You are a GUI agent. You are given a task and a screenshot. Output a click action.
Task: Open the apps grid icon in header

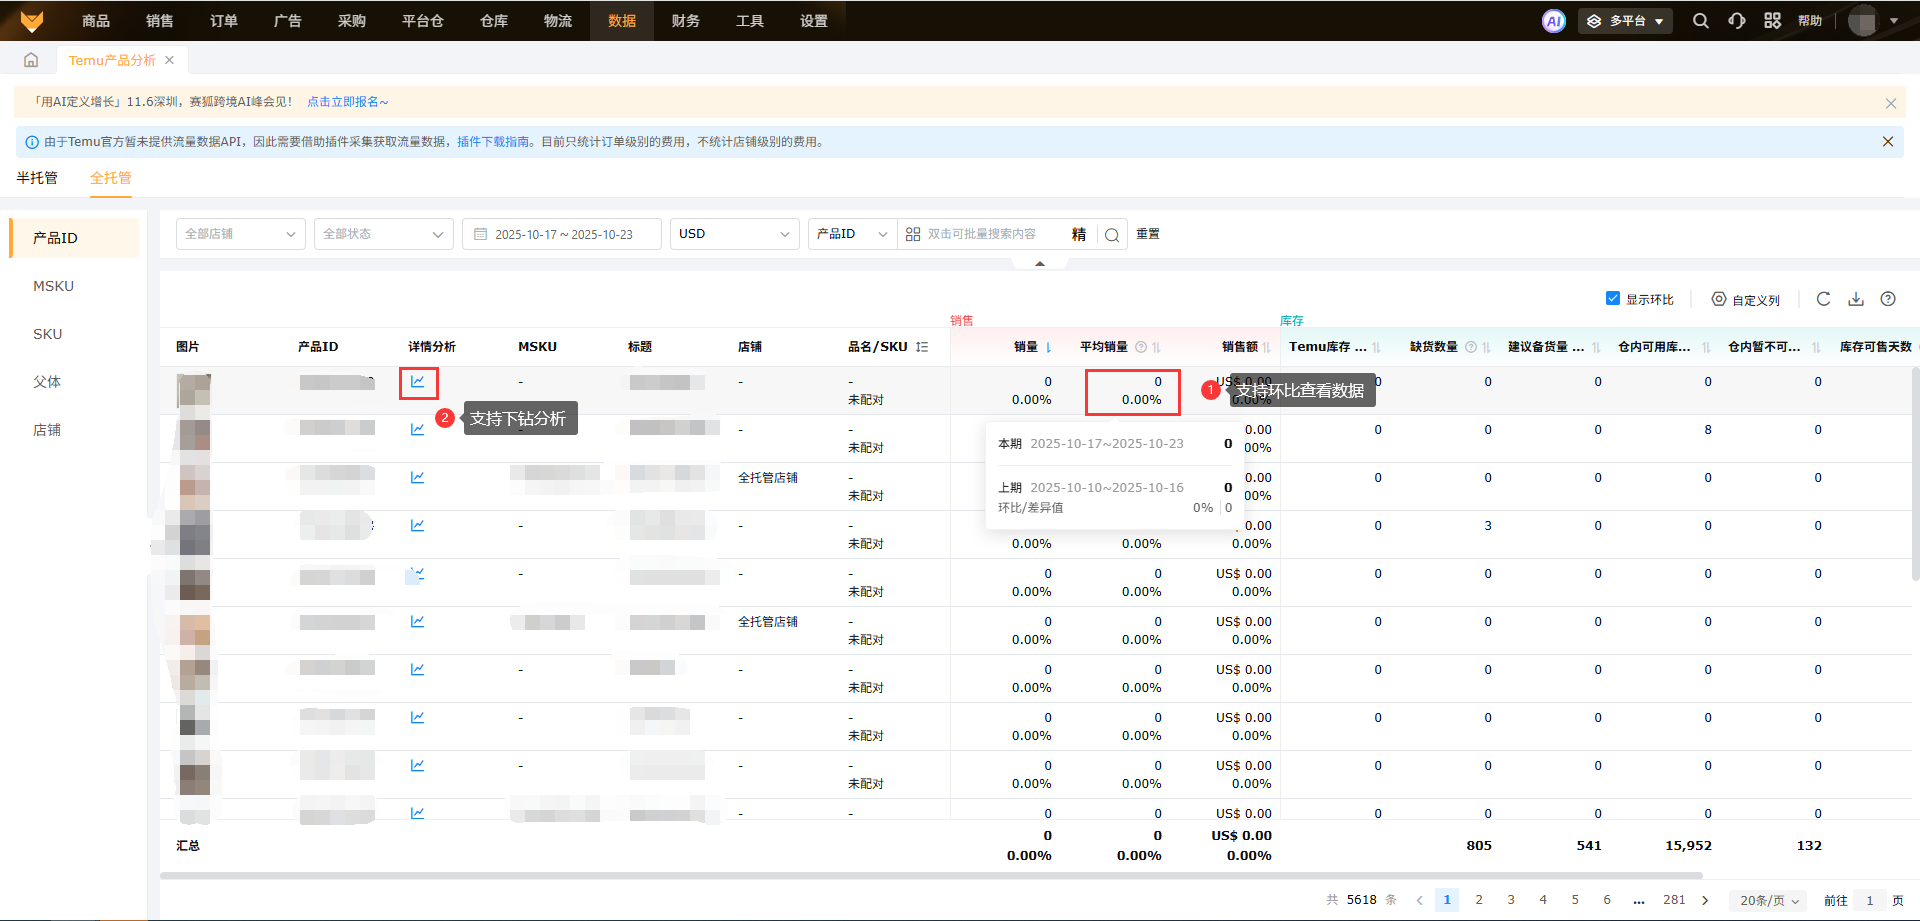[1772, 21]
